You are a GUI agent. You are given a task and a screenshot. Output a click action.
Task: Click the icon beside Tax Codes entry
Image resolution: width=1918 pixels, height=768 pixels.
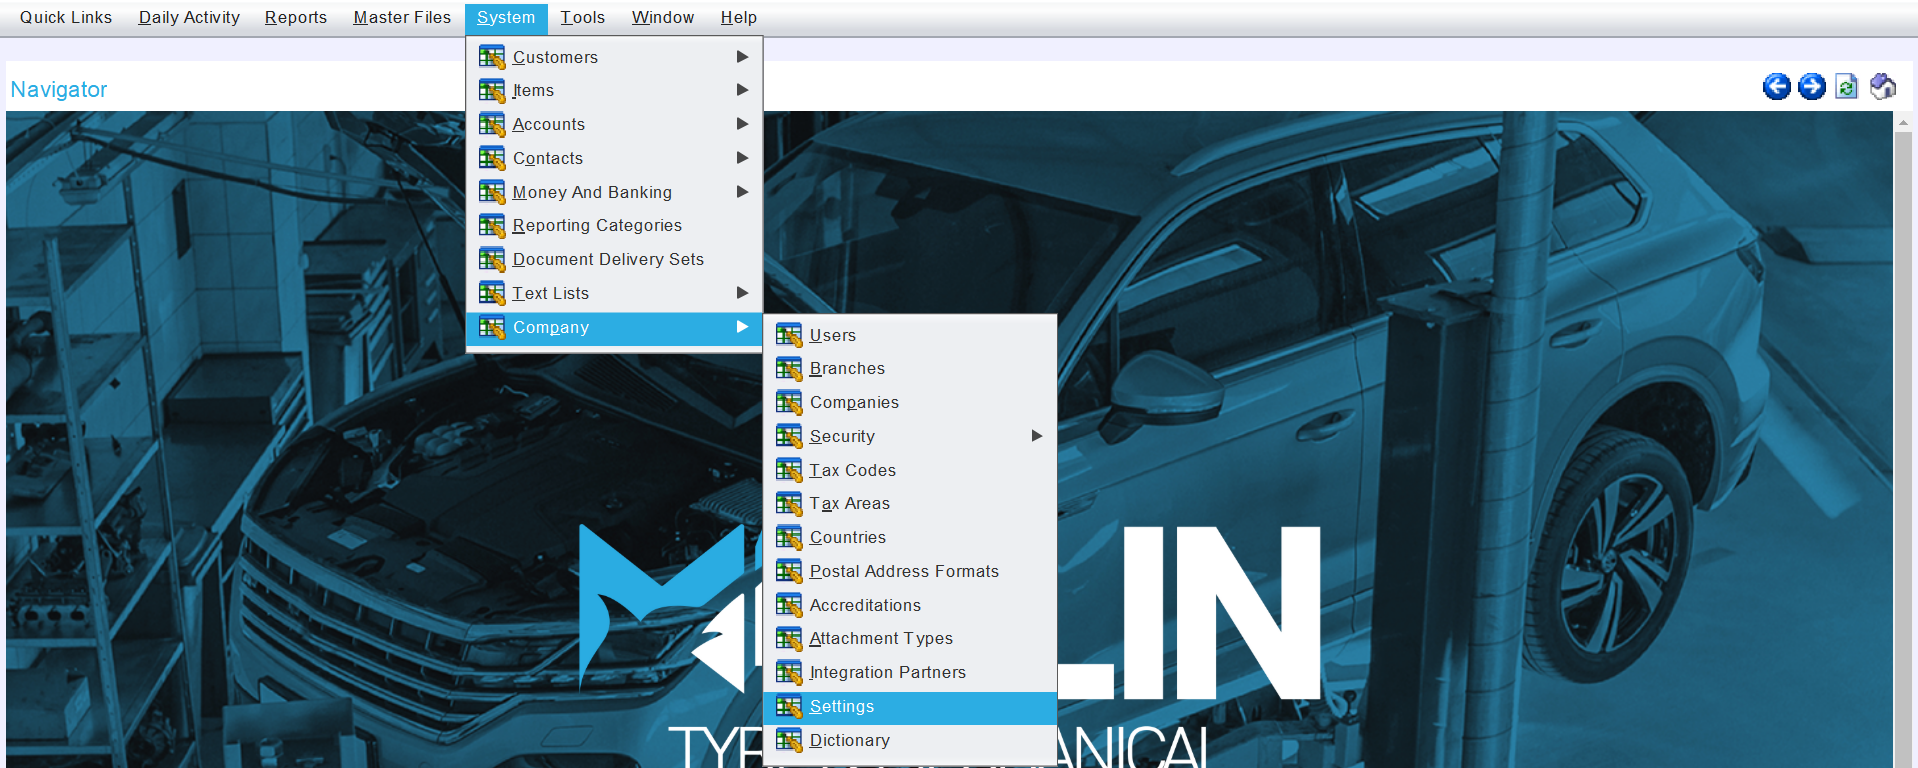click(x=789, y=470)
